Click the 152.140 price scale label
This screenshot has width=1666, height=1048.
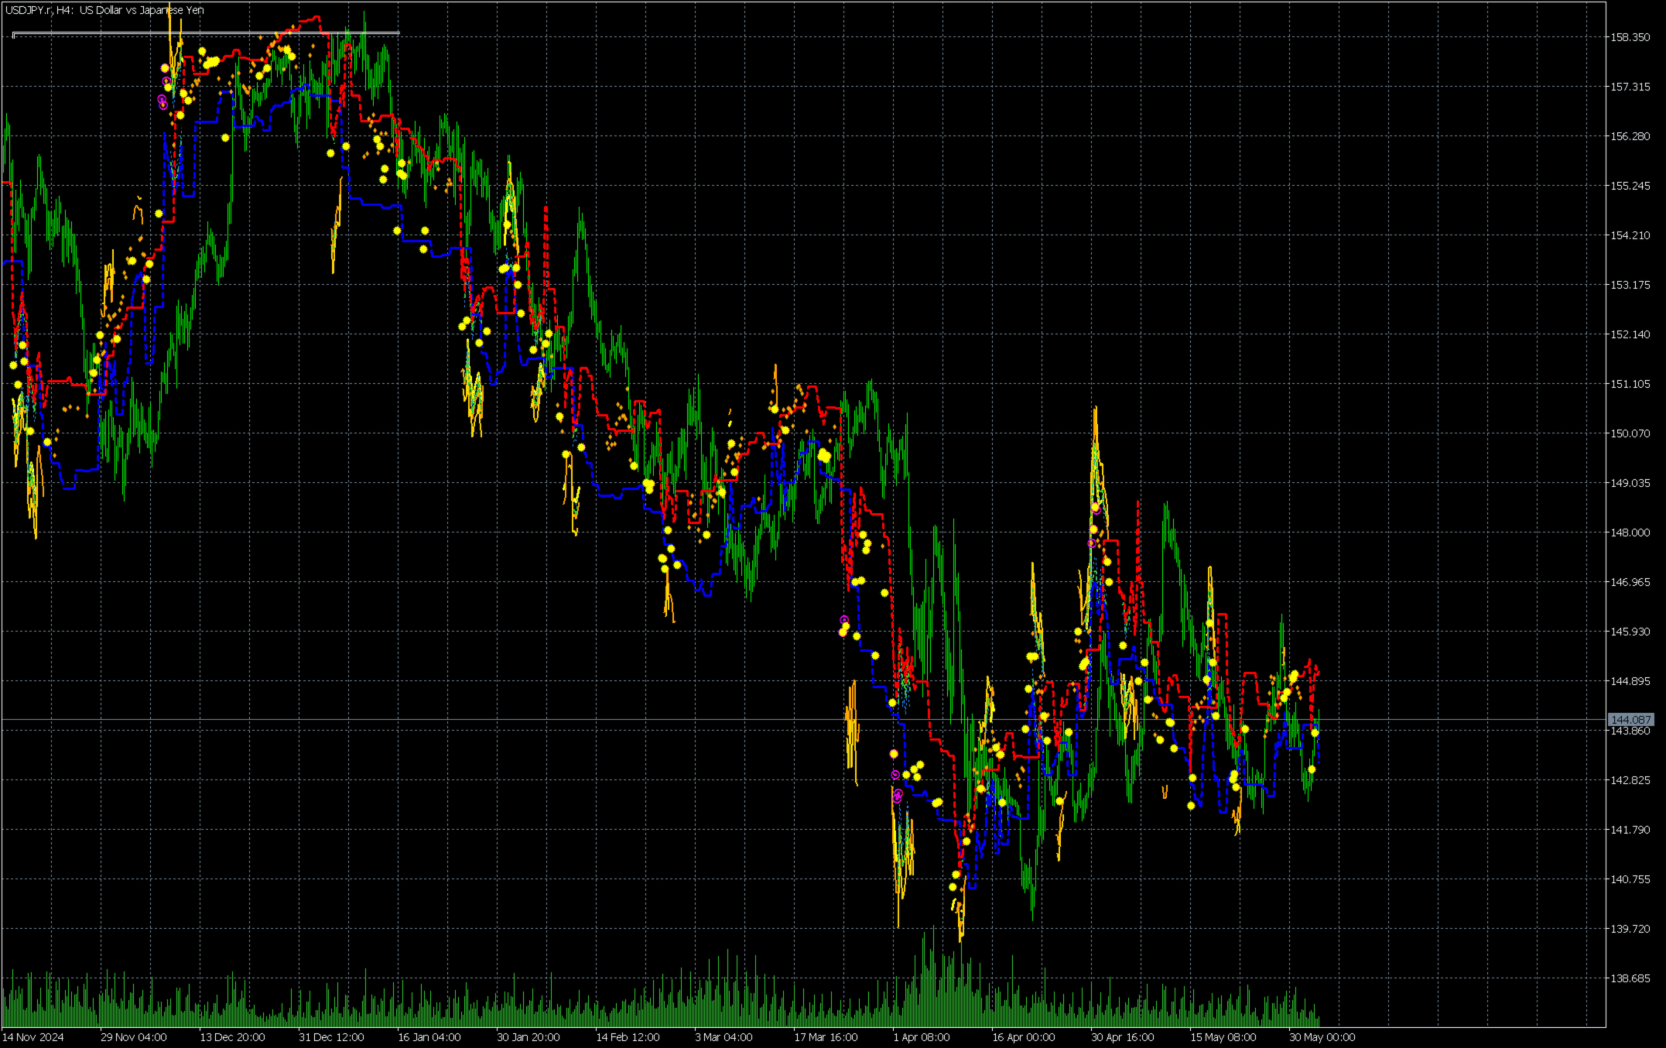tap(1630, 334)
